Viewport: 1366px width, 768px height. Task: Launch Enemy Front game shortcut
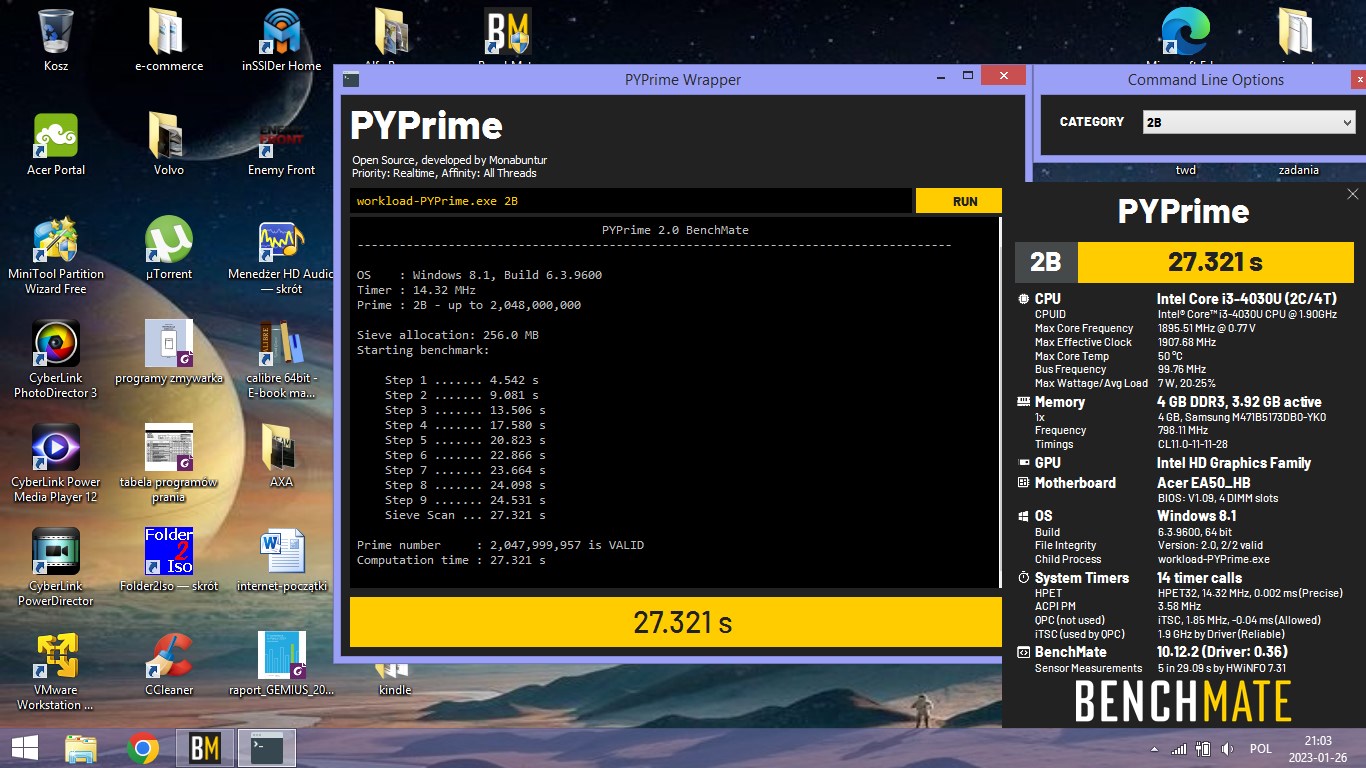click(x=282, y=144)
